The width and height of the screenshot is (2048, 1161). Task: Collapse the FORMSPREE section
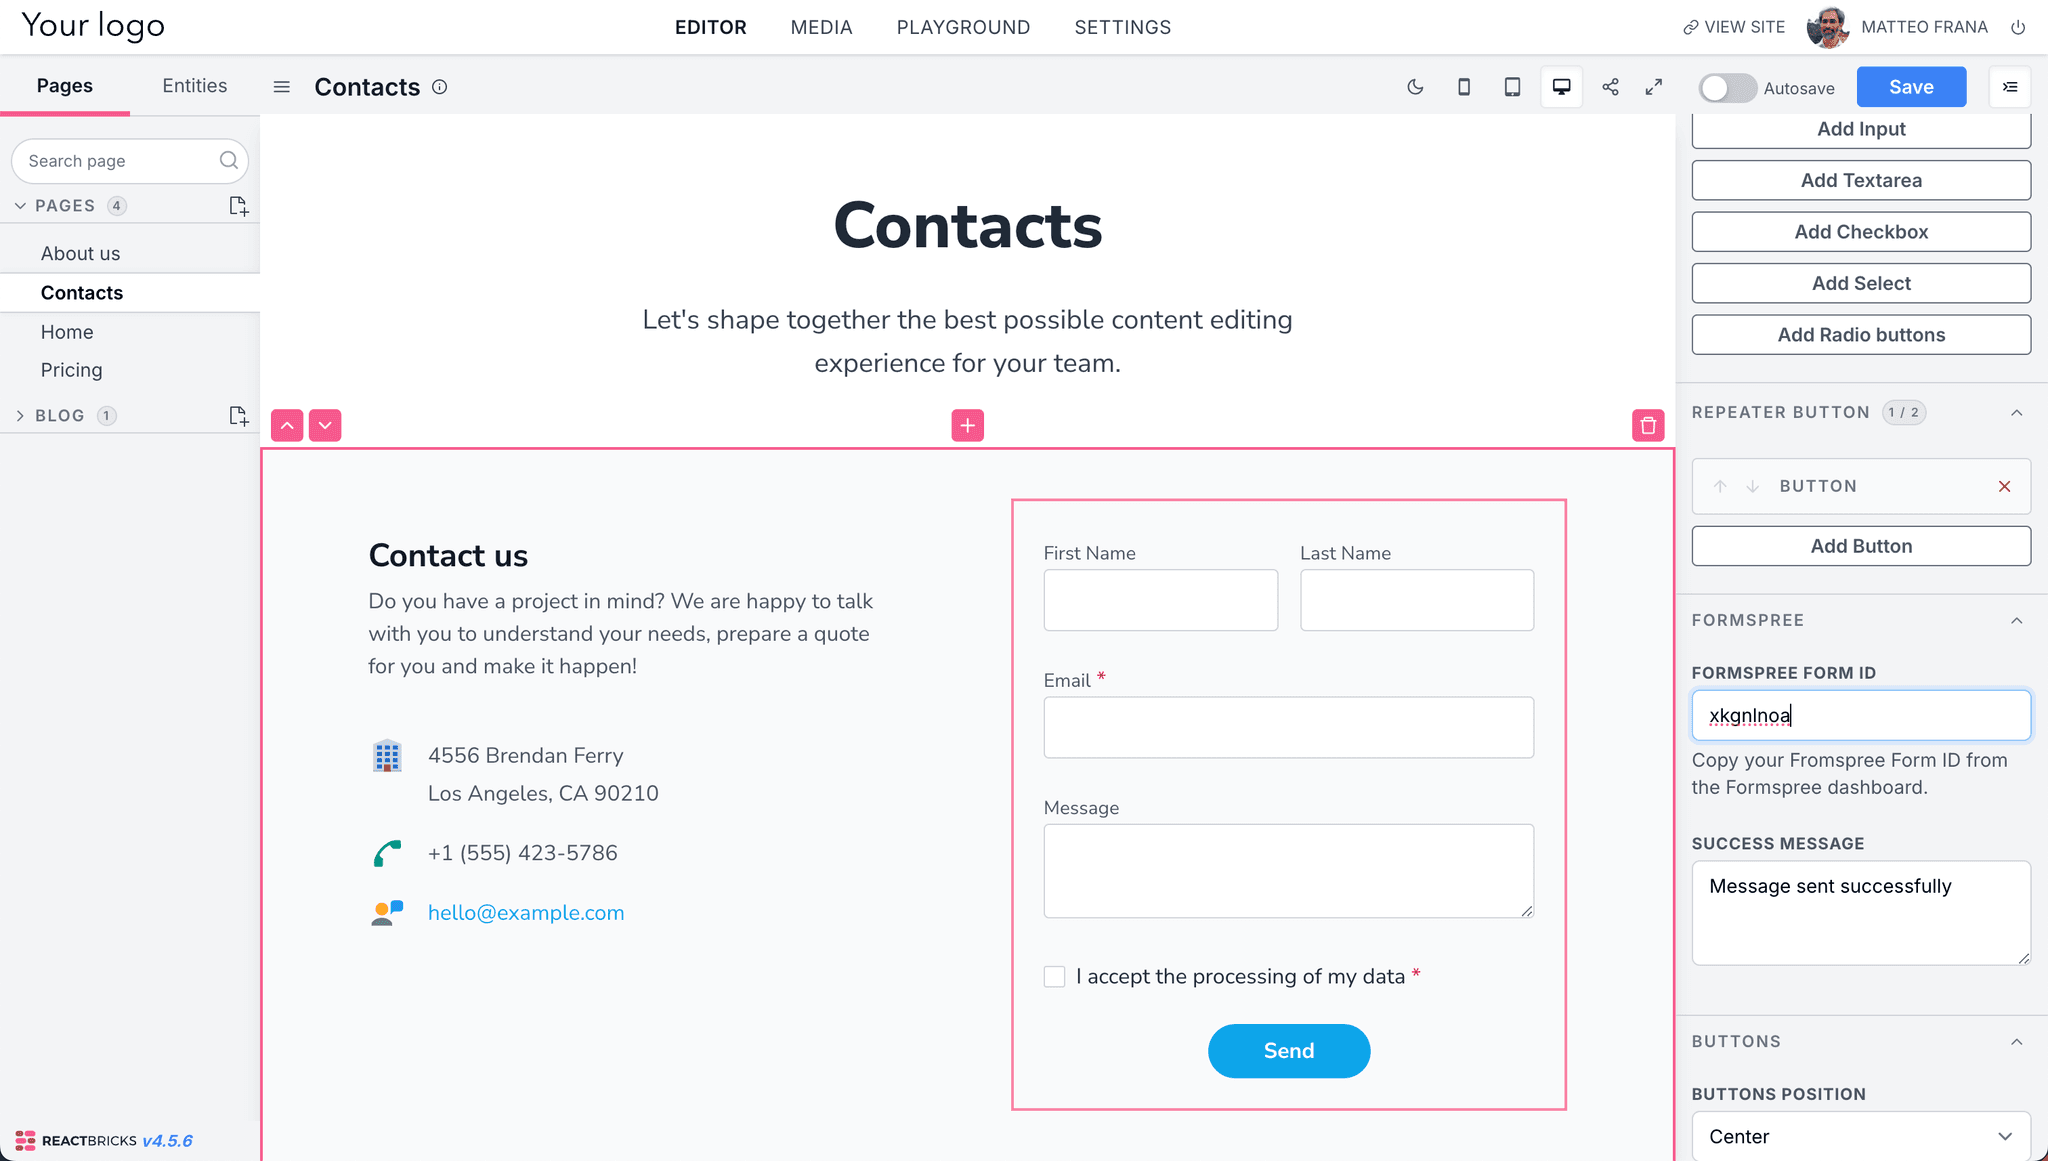(2011, 621)
